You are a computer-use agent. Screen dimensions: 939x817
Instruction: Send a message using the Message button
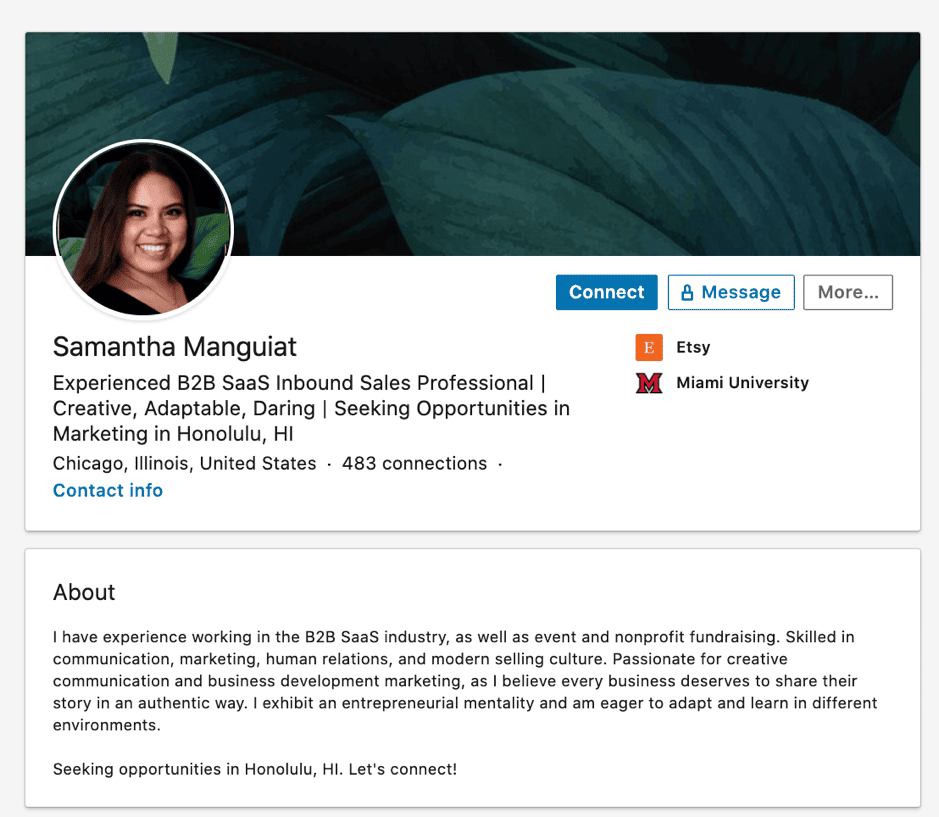731,292
